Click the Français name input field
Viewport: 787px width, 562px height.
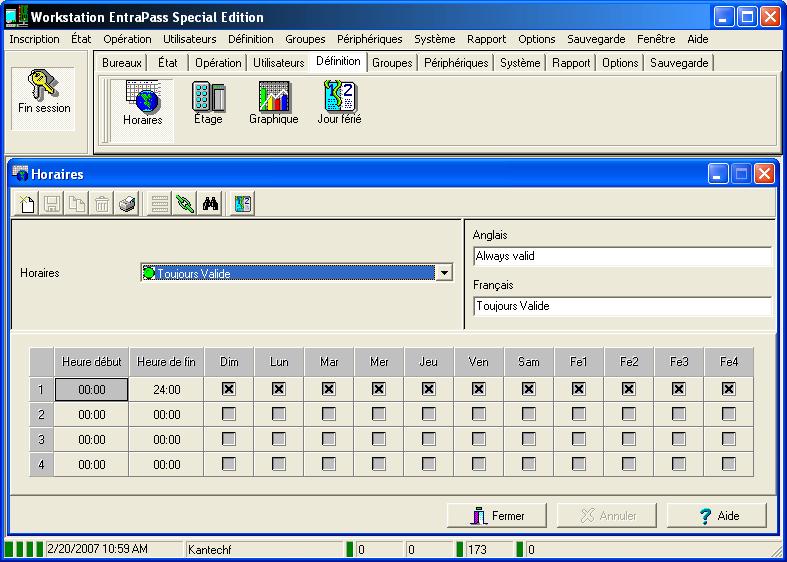tap(622, 306)
